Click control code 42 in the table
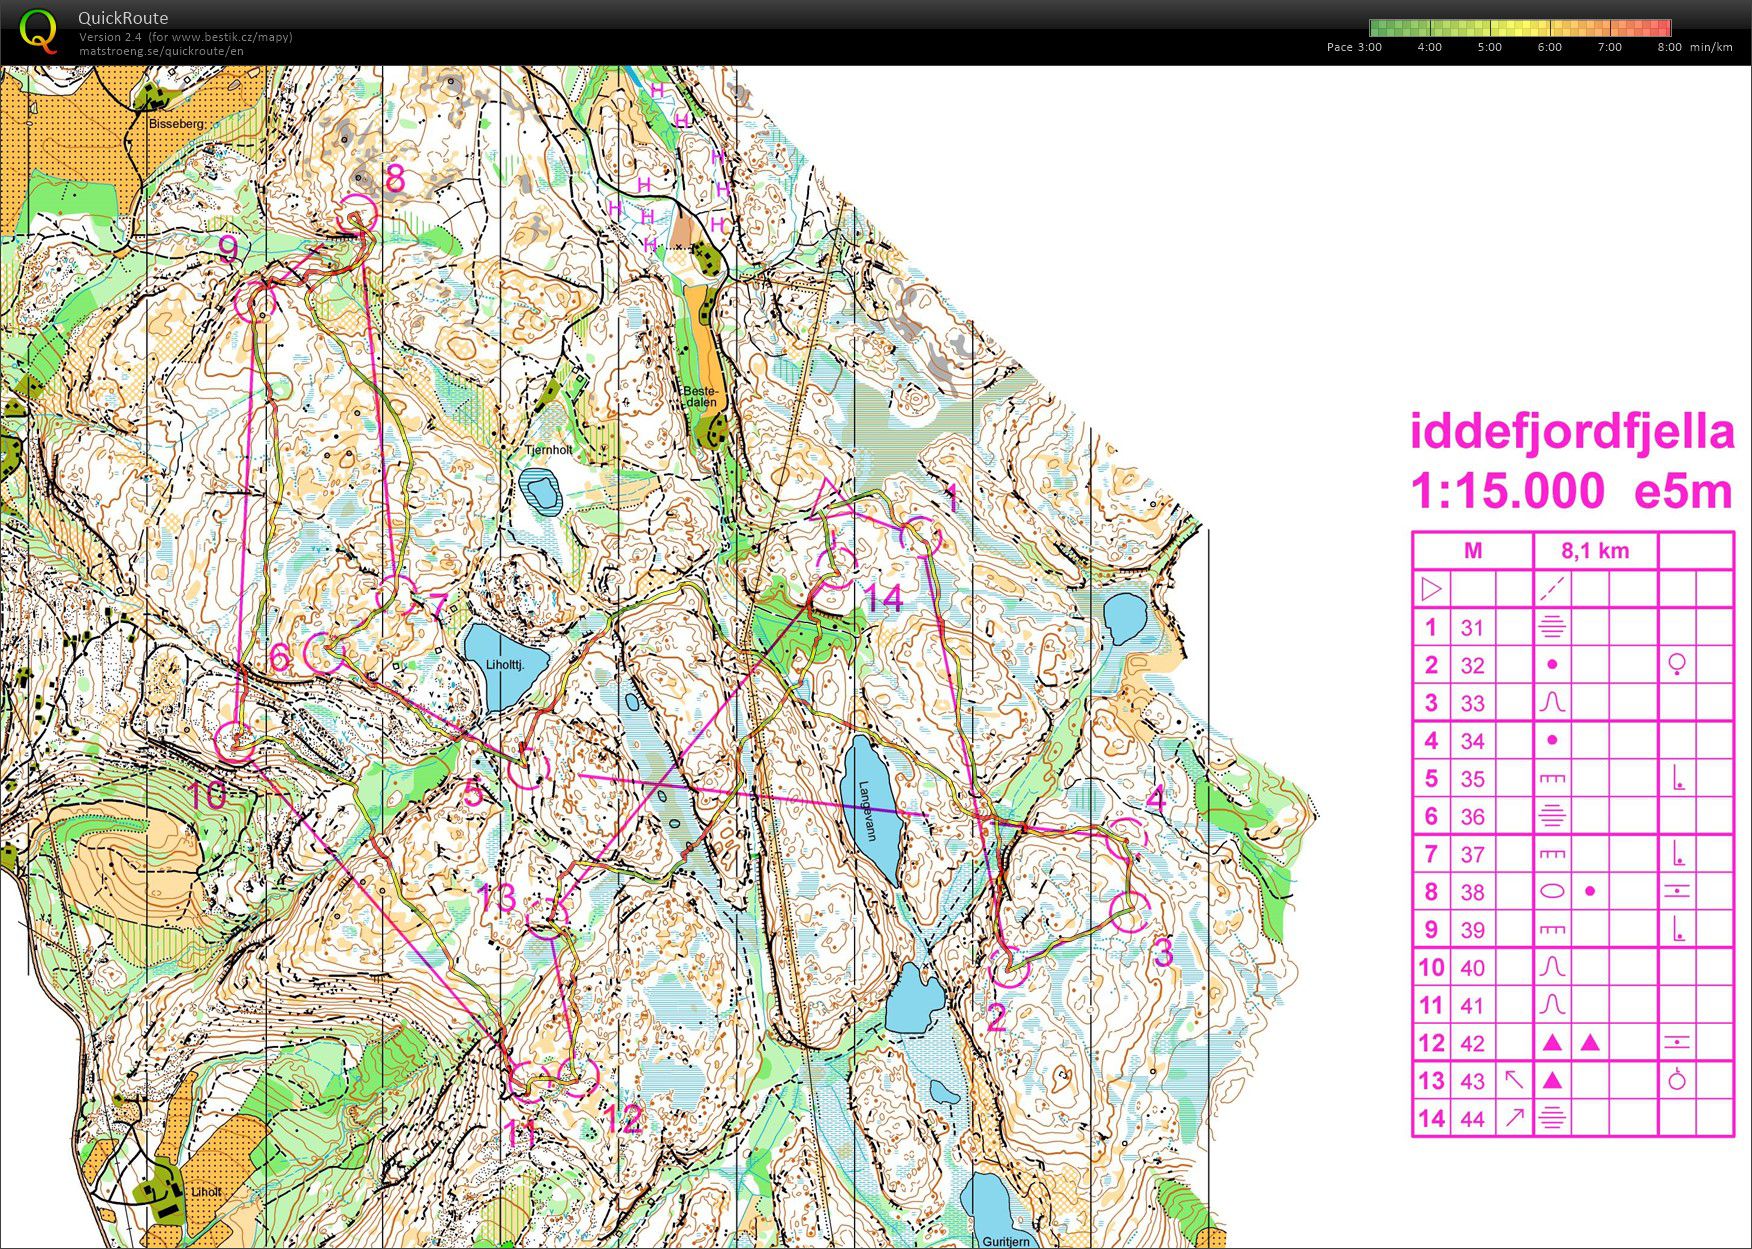This screenshot has width=1752, height=1249. (x=1472, y=1044)
